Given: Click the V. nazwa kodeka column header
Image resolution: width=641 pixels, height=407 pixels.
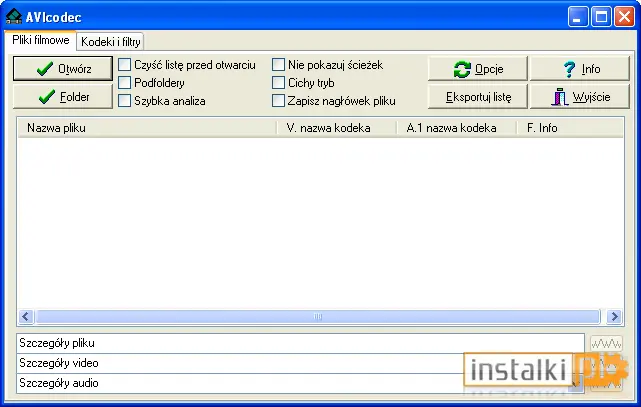Looking at the screenshot, I should 336,128.
